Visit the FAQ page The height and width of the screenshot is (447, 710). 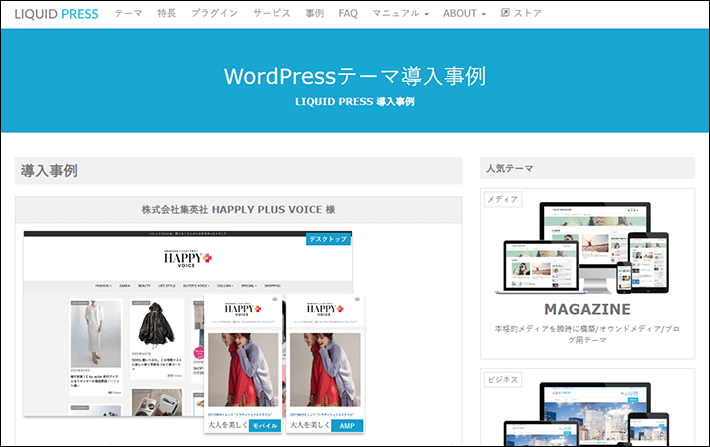click(x=348, y=14)
